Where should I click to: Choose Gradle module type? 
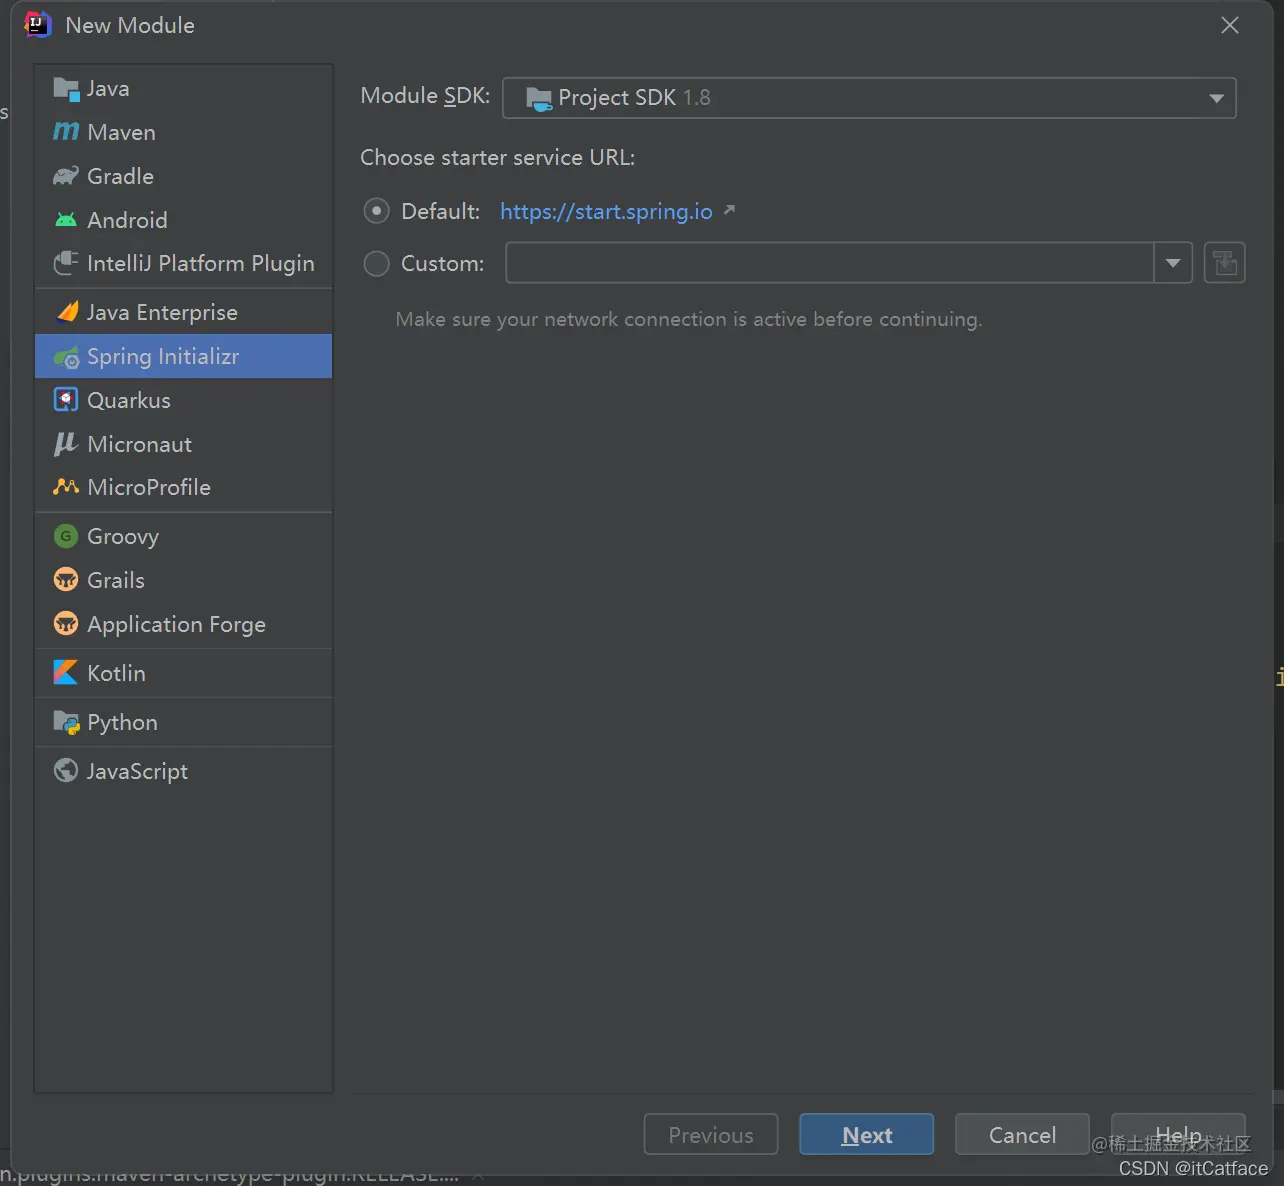(x=184, y=176)
